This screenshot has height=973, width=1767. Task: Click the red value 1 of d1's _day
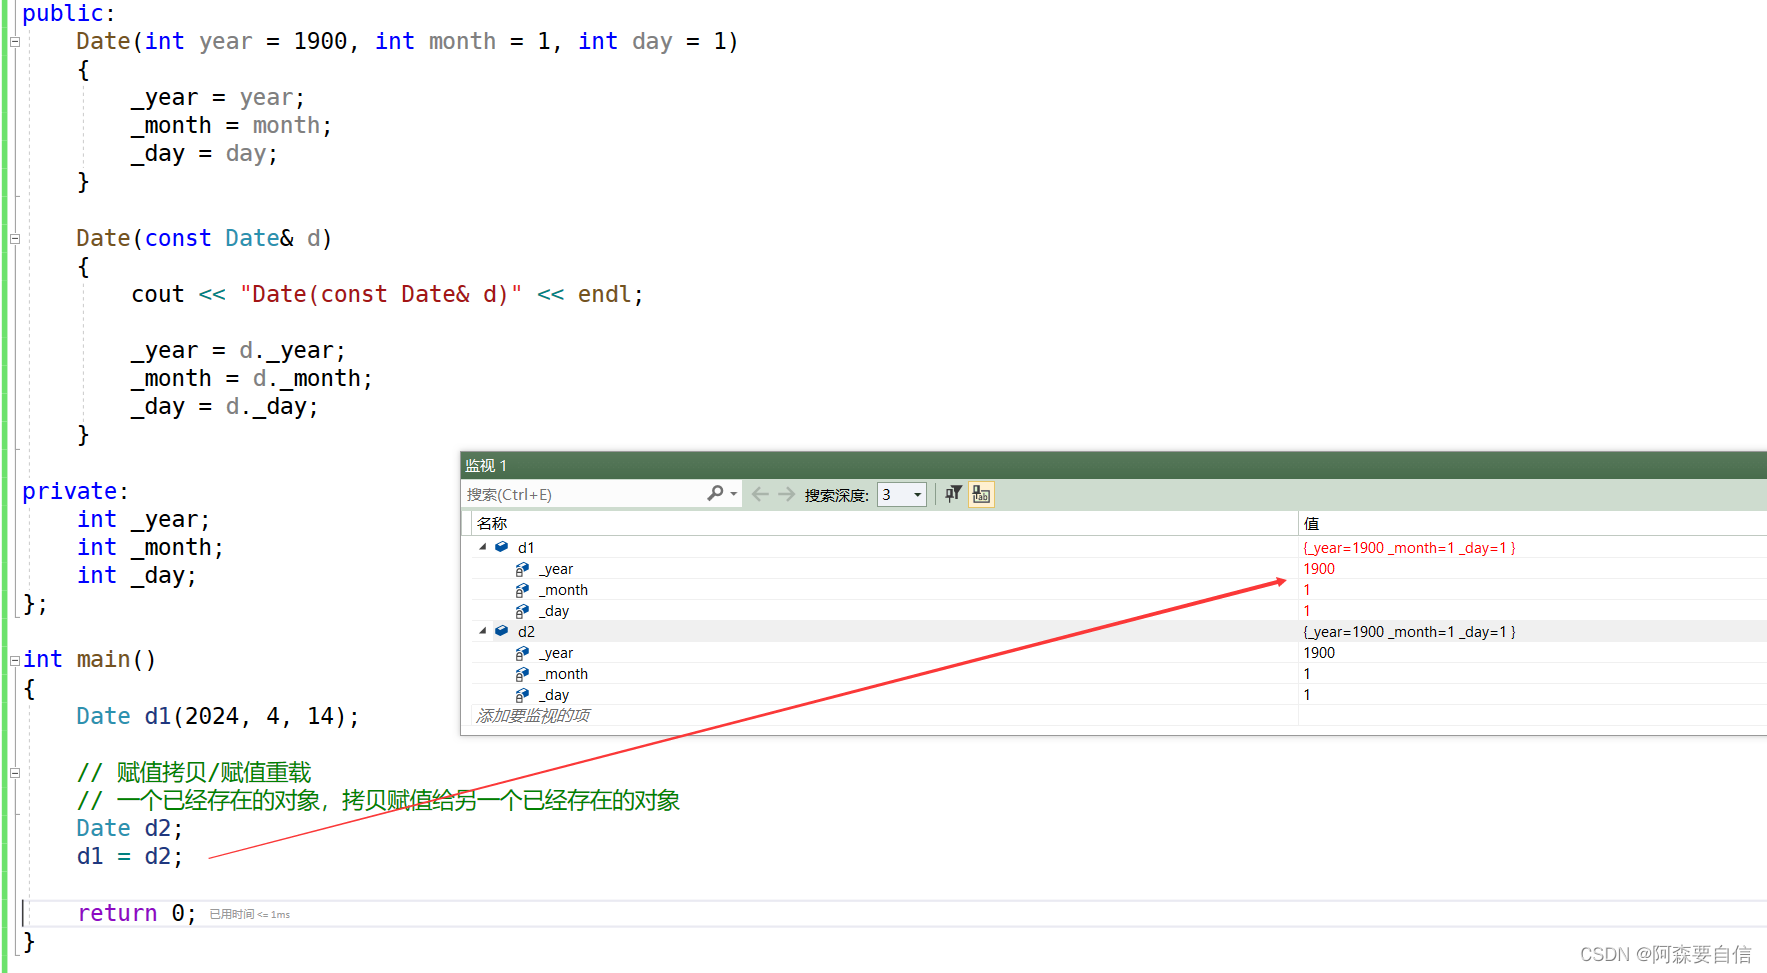point(1307,610)
